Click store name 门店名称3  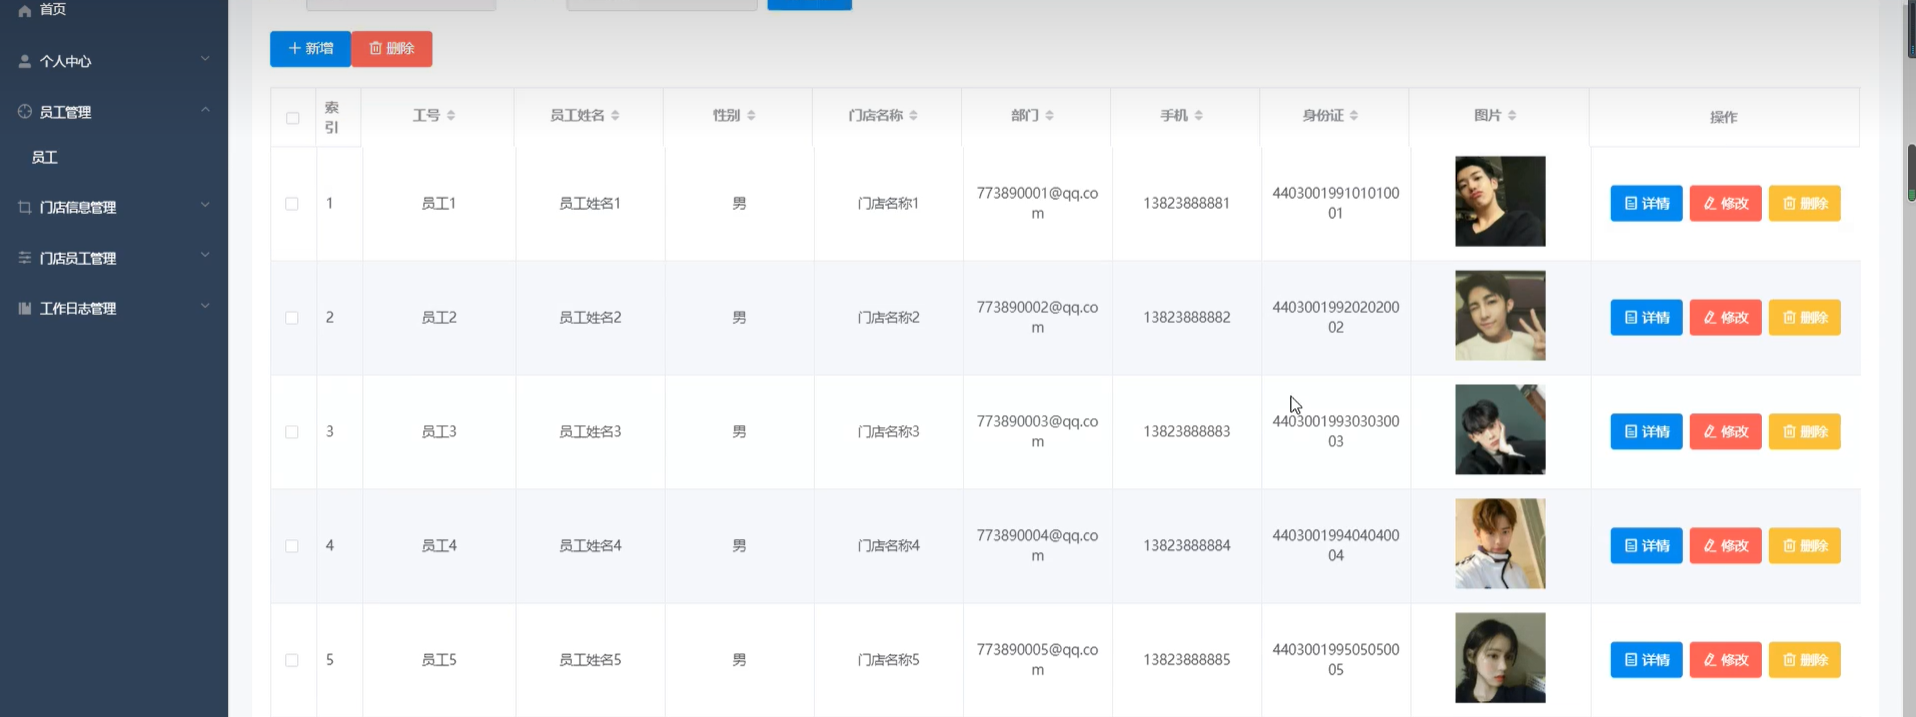pos(888,431)
